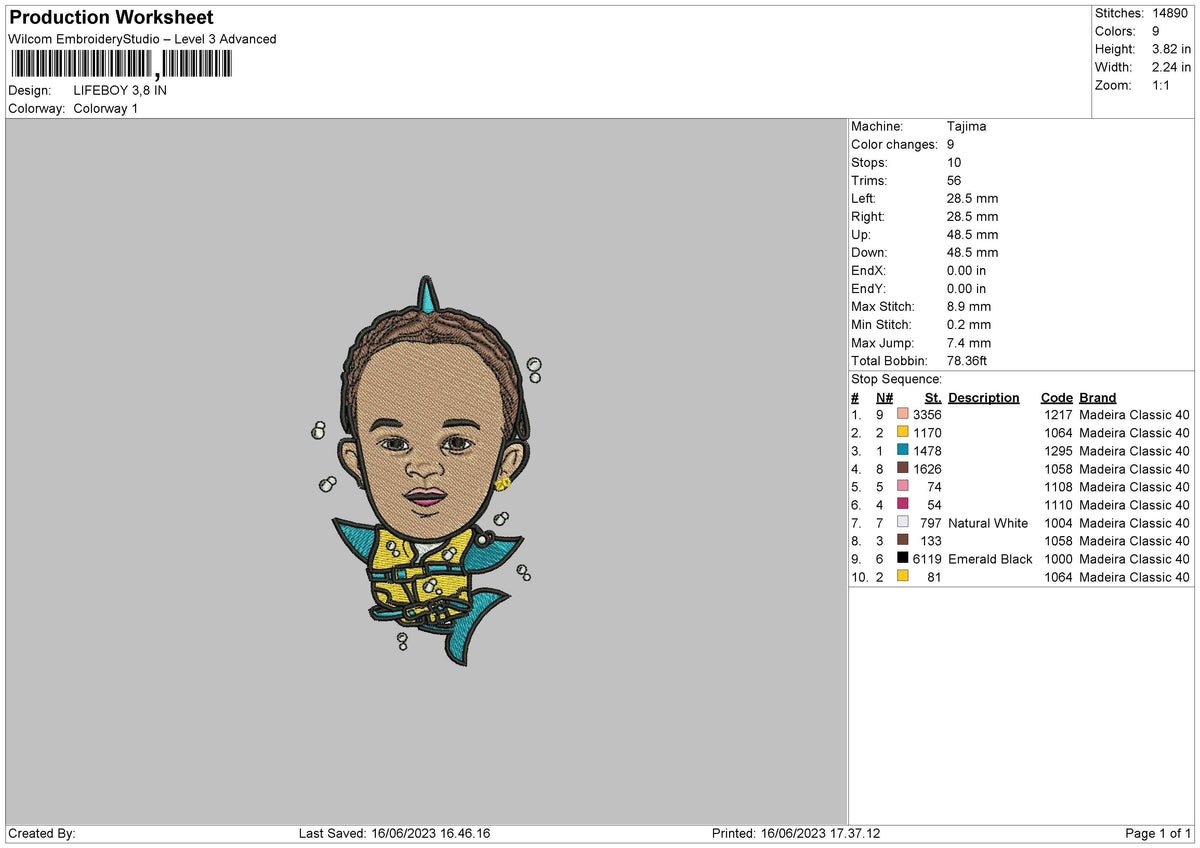
Task: Select the 'Down:' label
Action: click(869, 253)
